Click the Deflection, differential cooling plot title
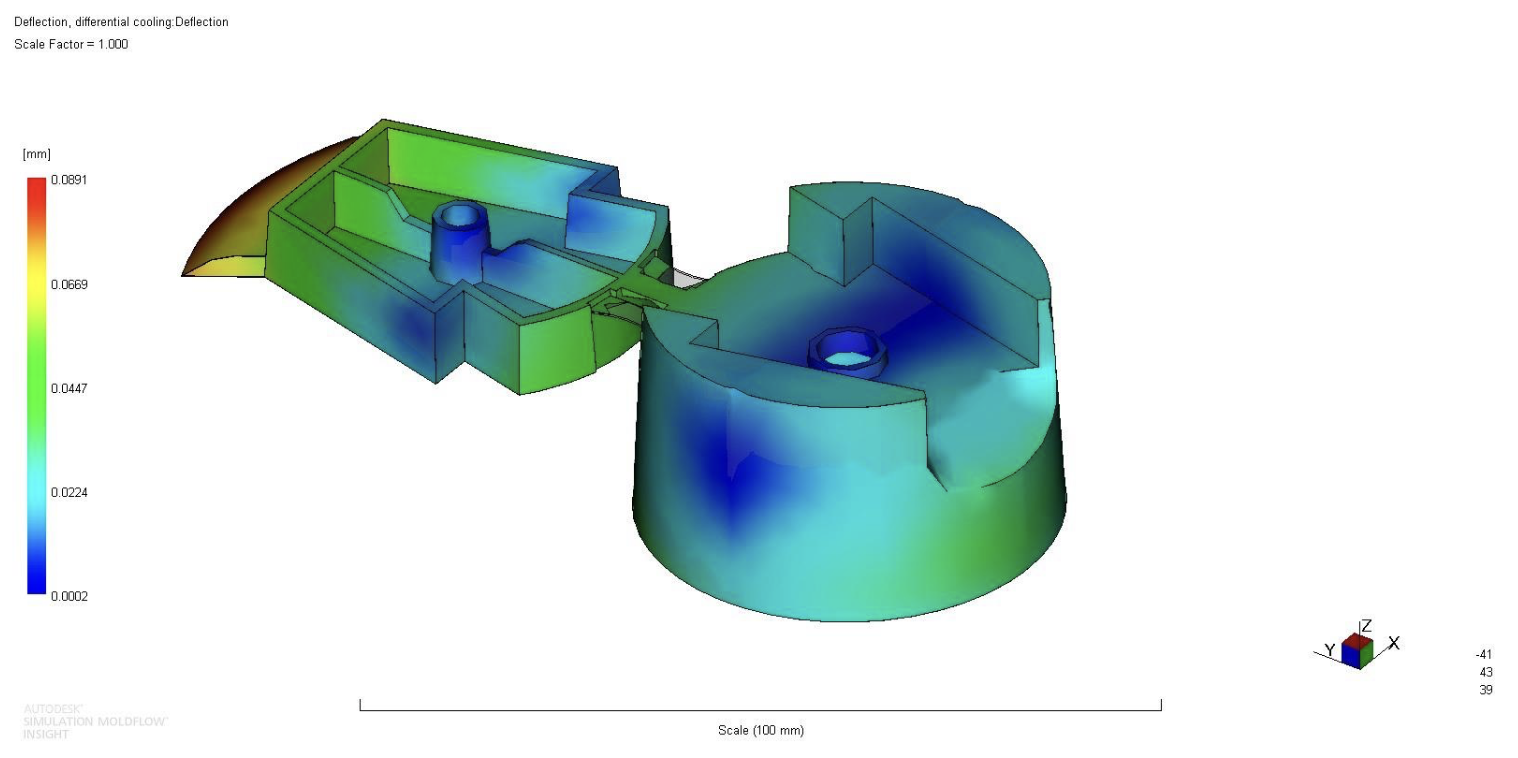The height and width of the screenshot is (758, 1518). click(121, 22)
